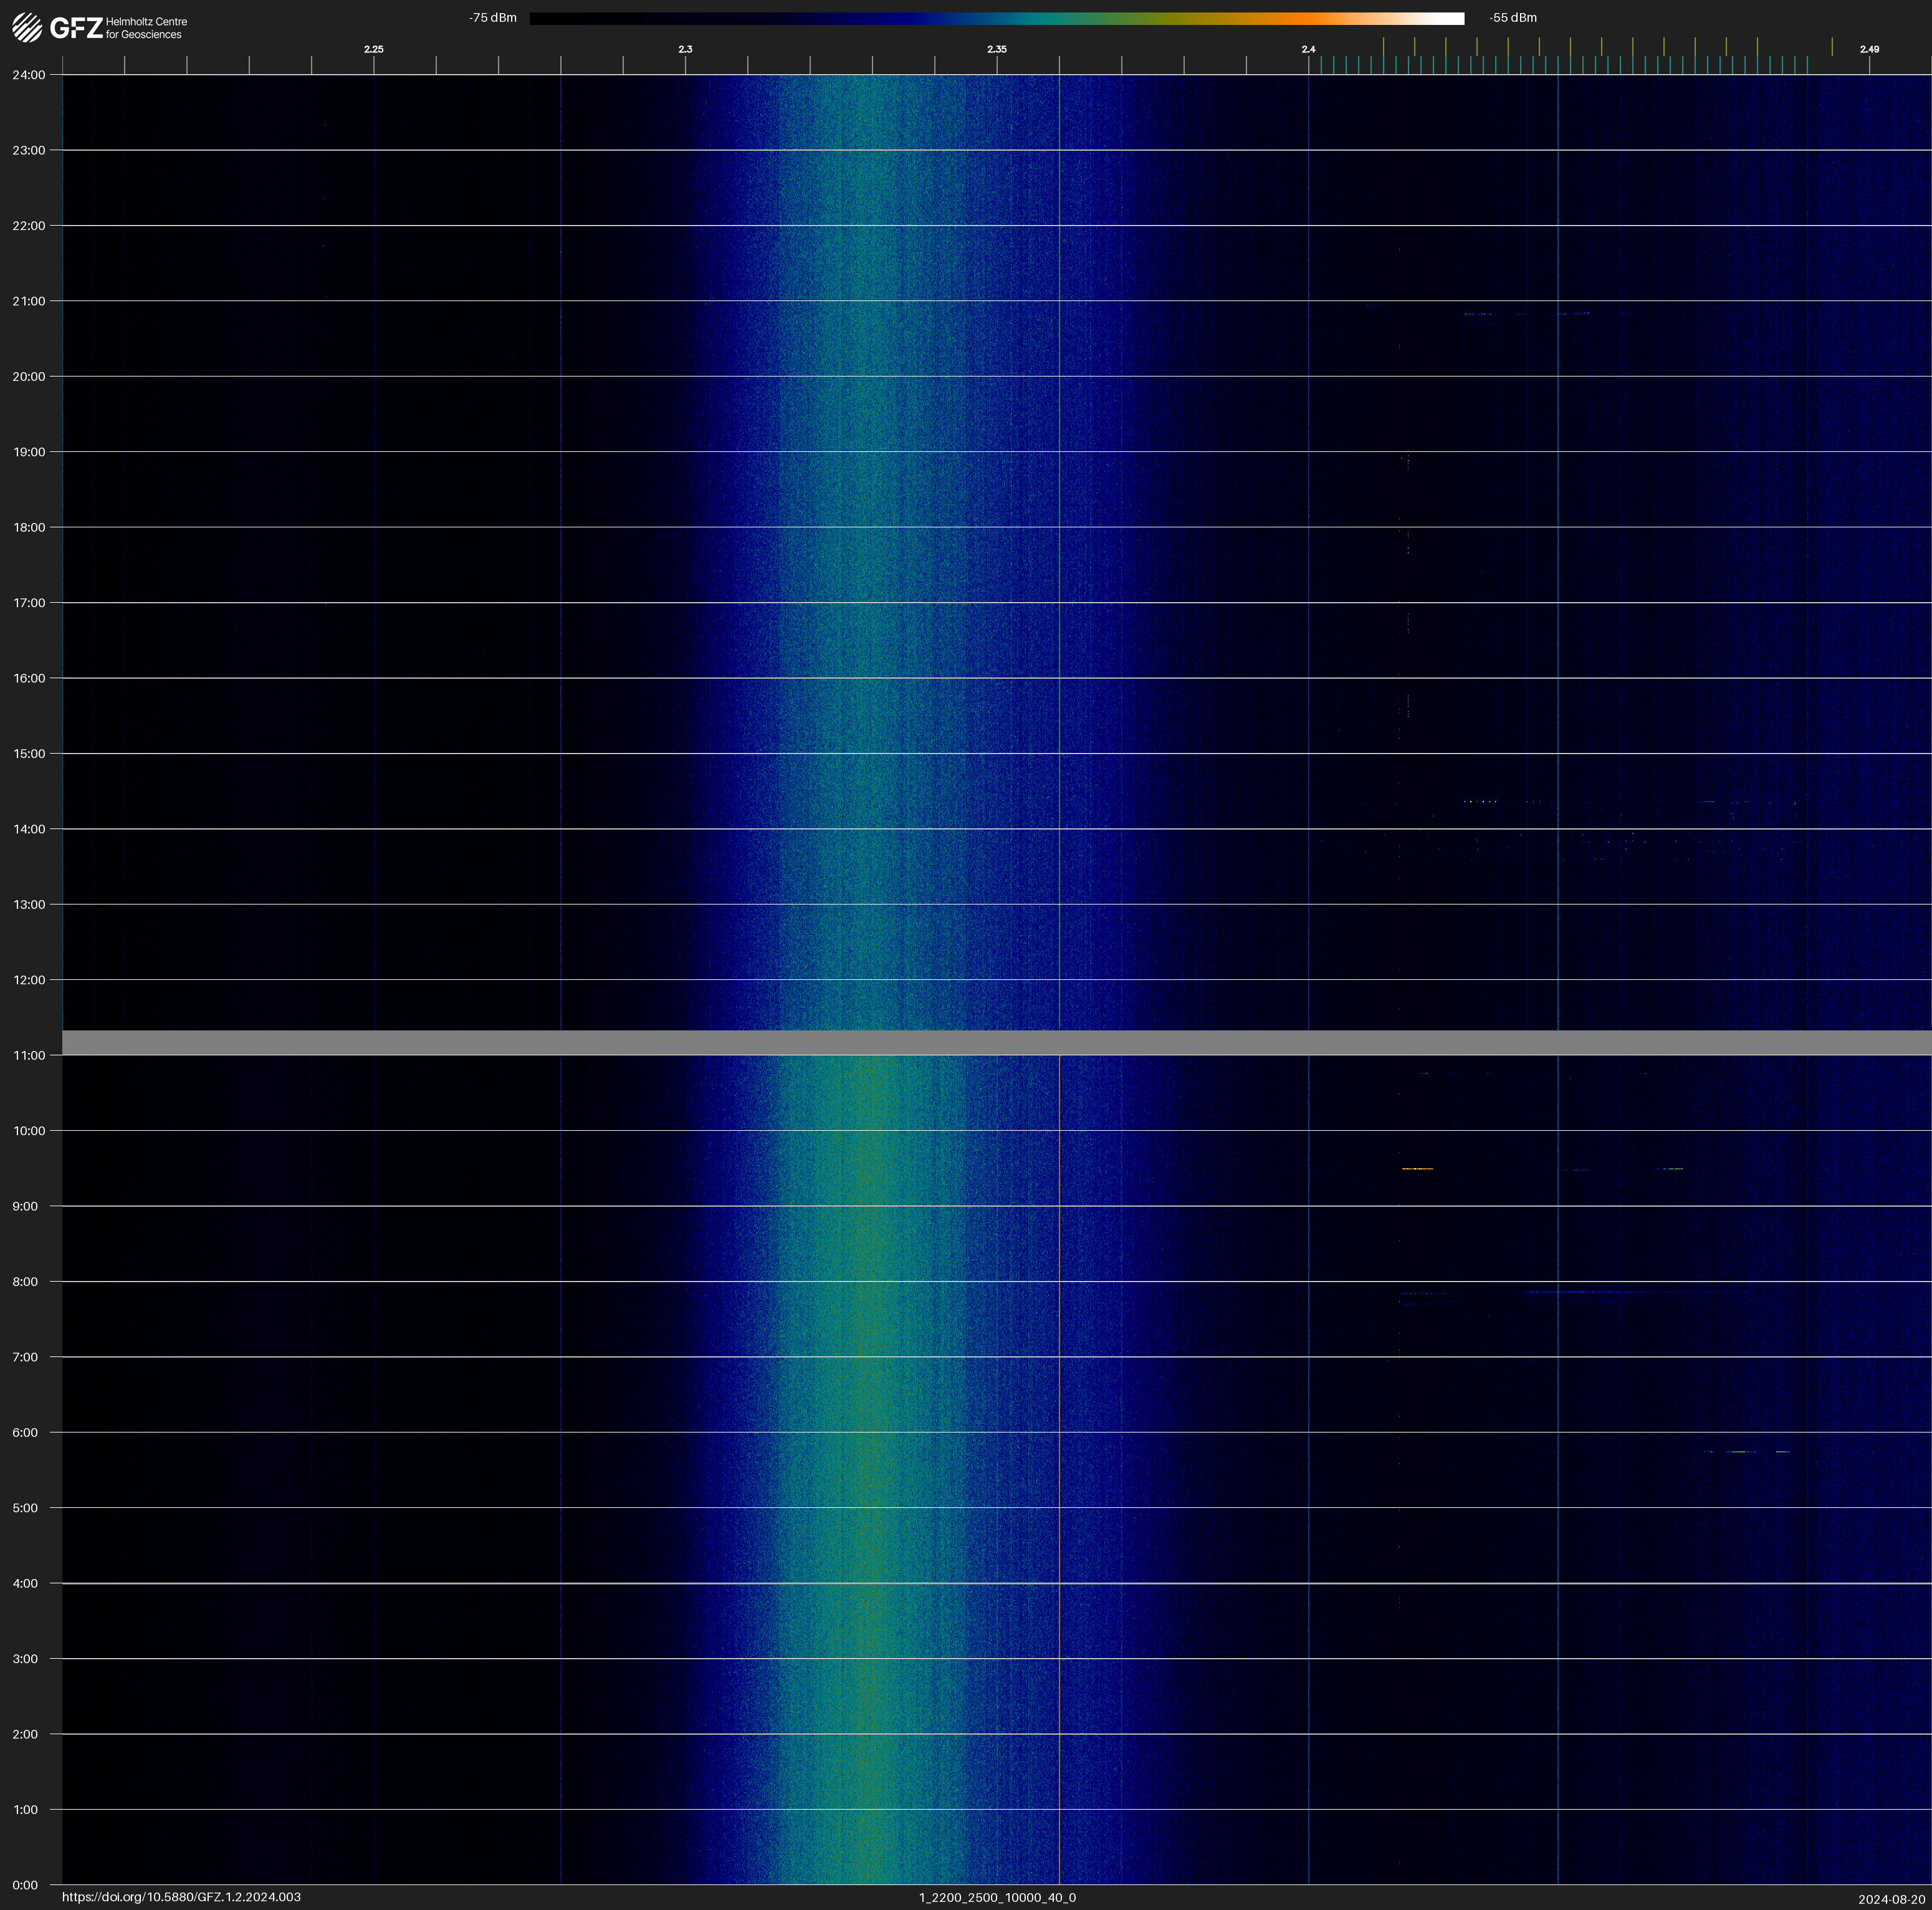Click the -55 dBm scale label
Image resolution: width=1932 pixels, height=1910 pixels.
[x=1512, y=18]
